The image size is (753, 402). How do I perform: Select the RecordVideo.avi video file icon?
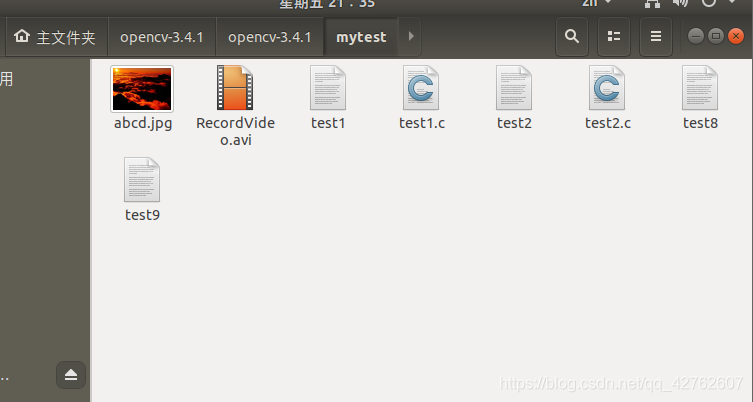click(x=235, y=87)
